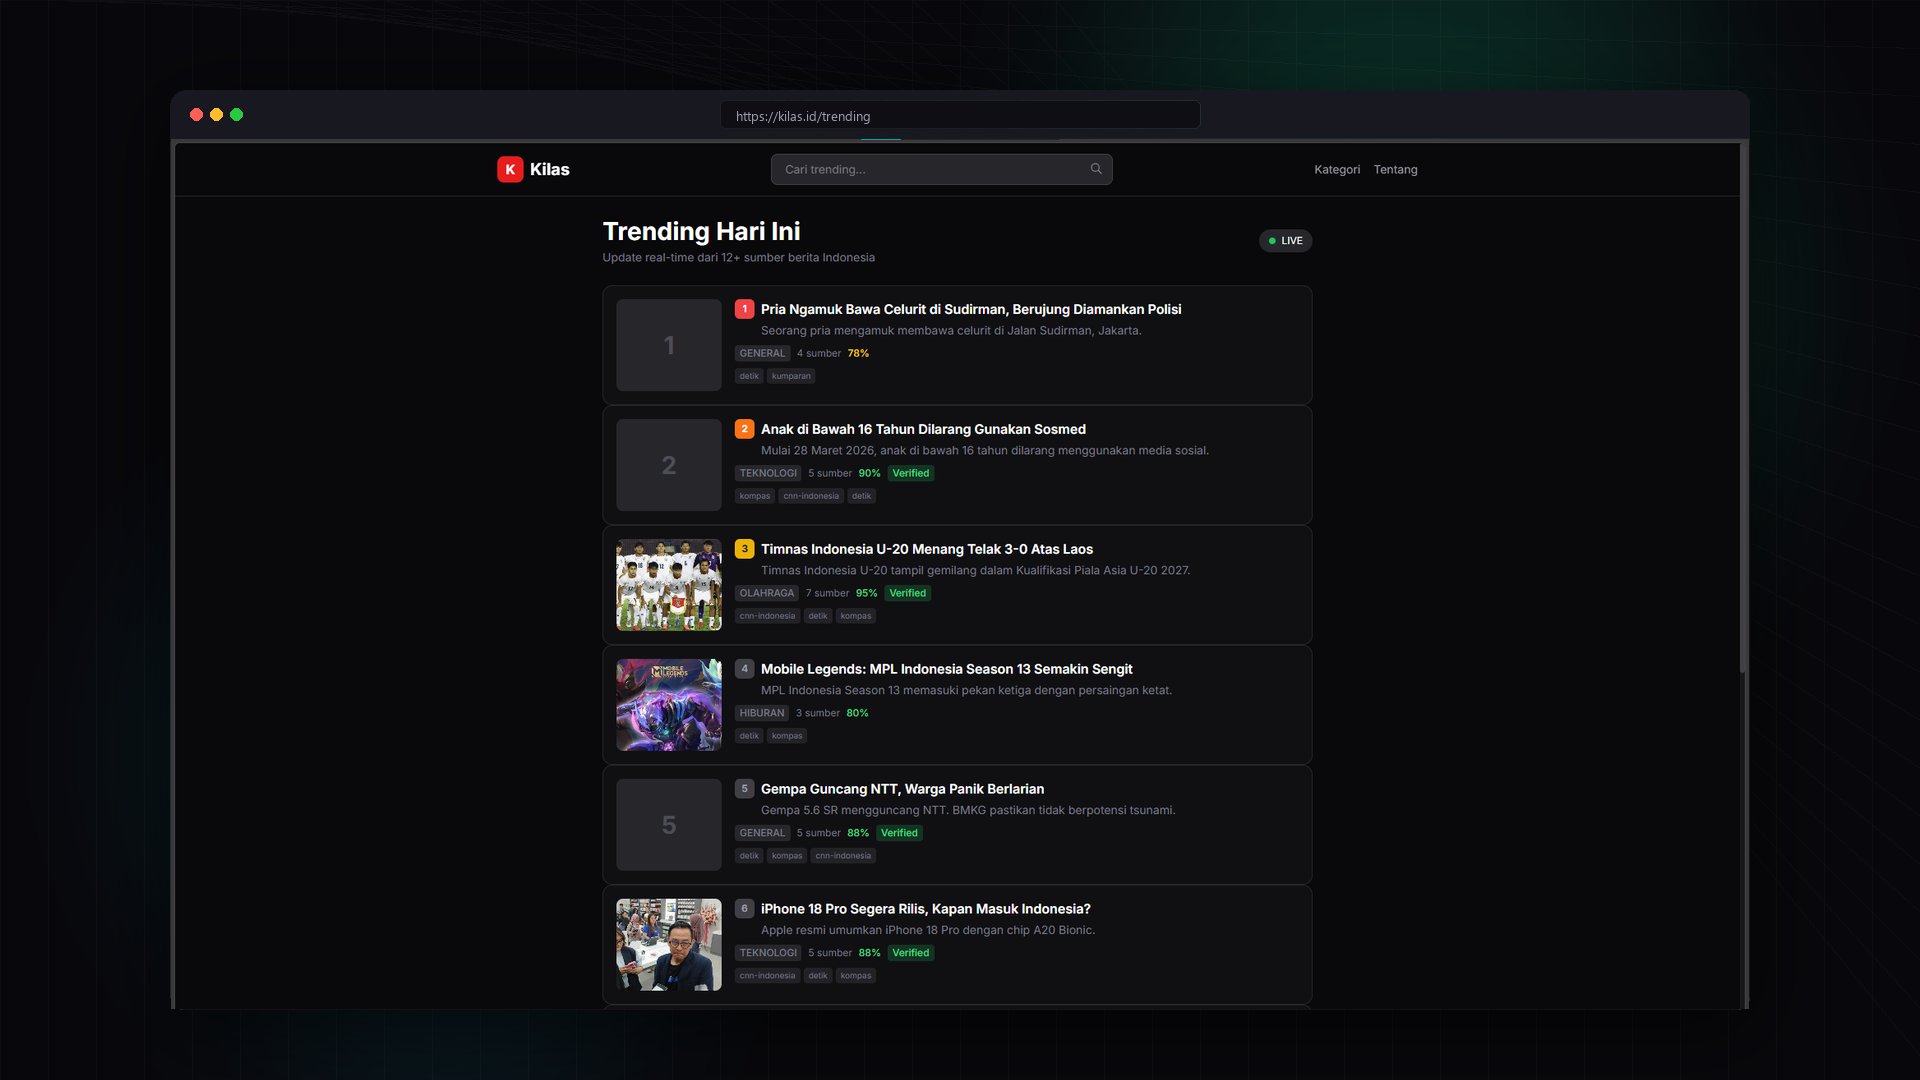Click the HIBURAN category tag
Screen dimensions: 1920x1080
[x=762, y=713]
